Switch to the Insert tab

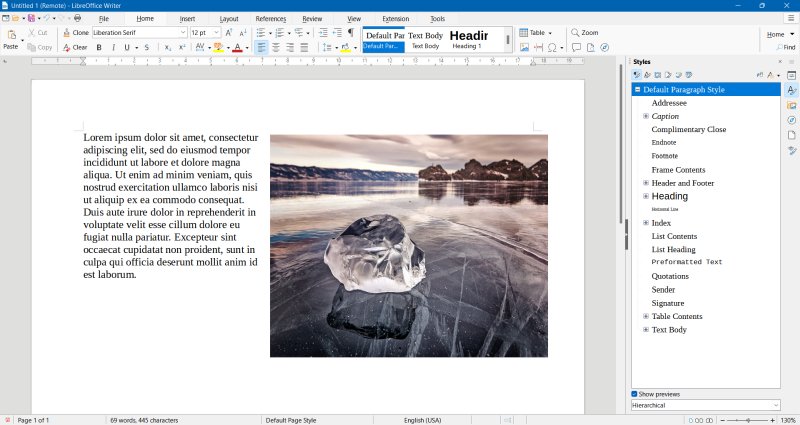pyautogui.click(x=187, y=18)
